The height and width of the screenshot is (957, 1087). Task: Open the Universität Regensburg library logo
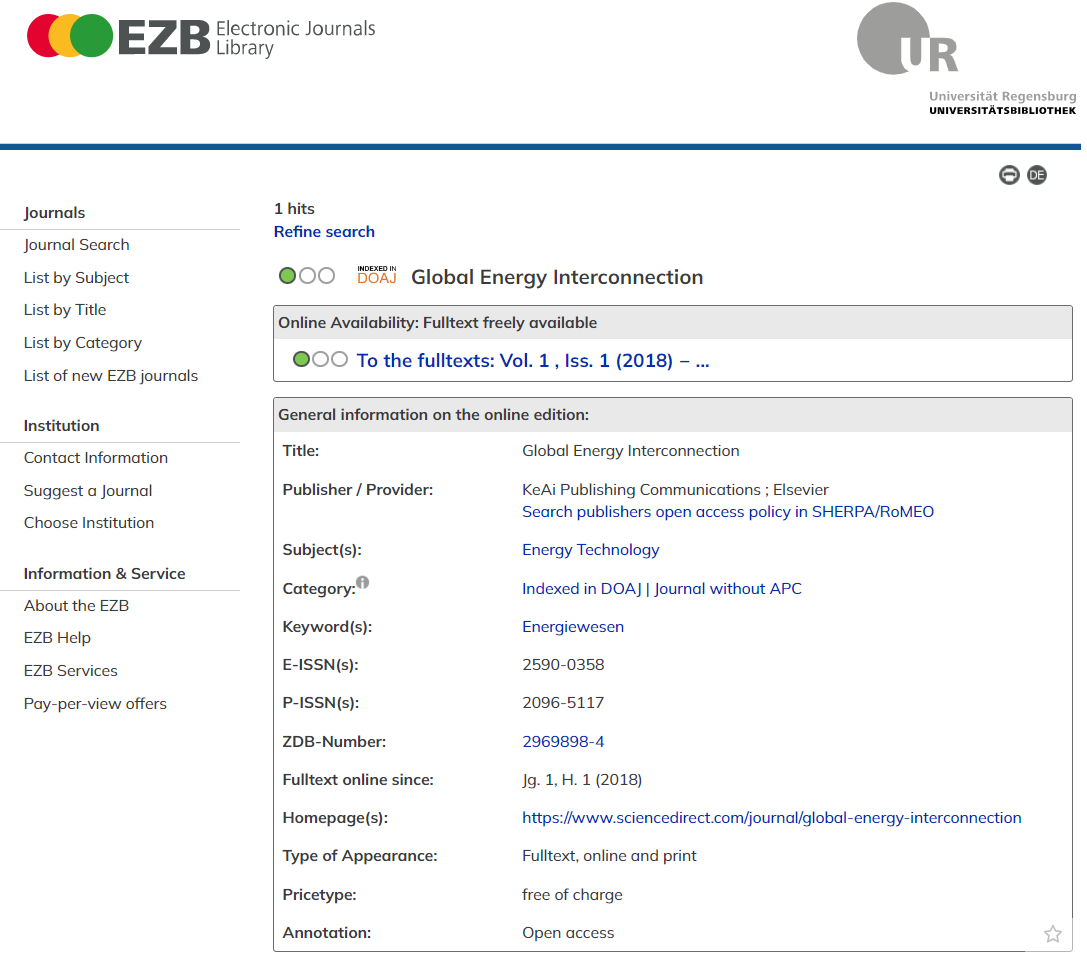tap(966, 59)
